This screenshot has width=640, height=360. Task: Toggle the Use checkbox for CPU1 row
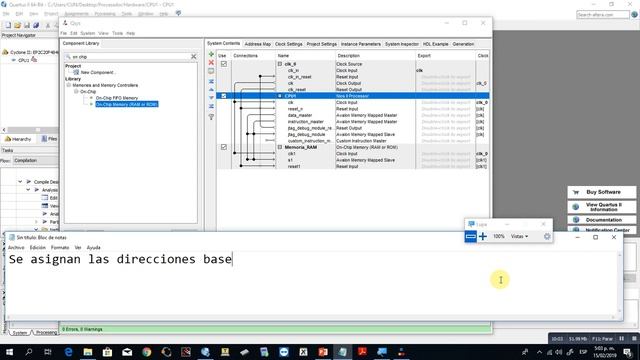[224, 96]
